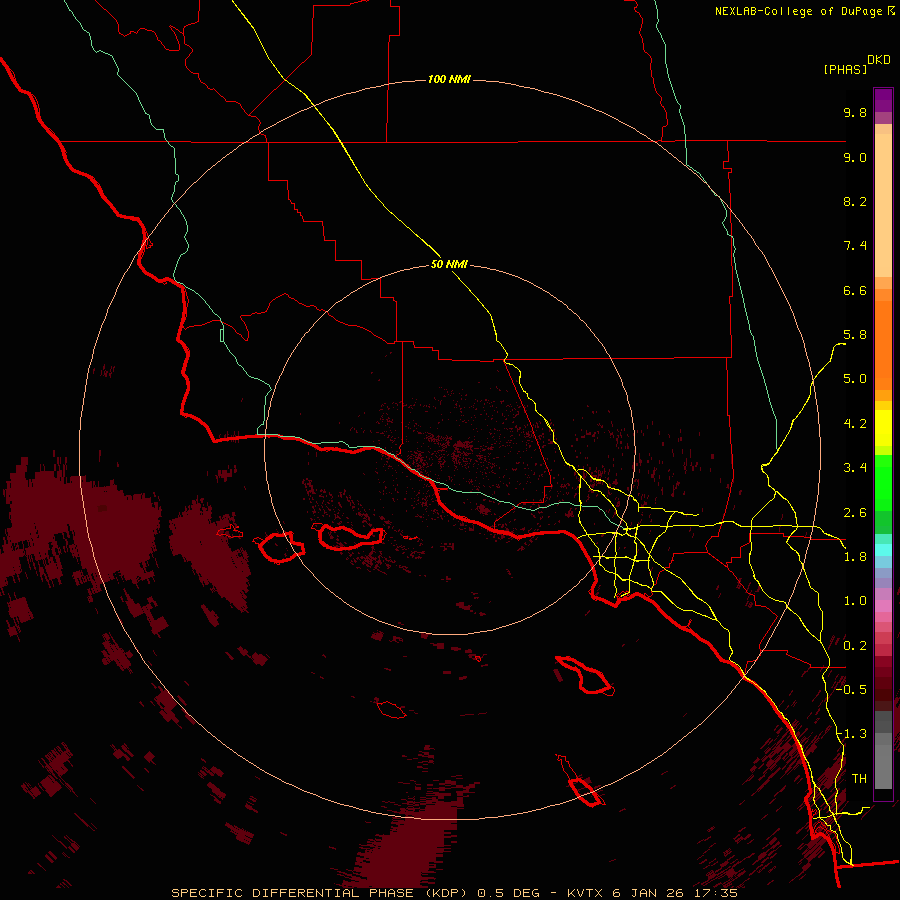Pick the green segment of the color bar
Screen dimensions: 900x900
[x=883, y=482]
